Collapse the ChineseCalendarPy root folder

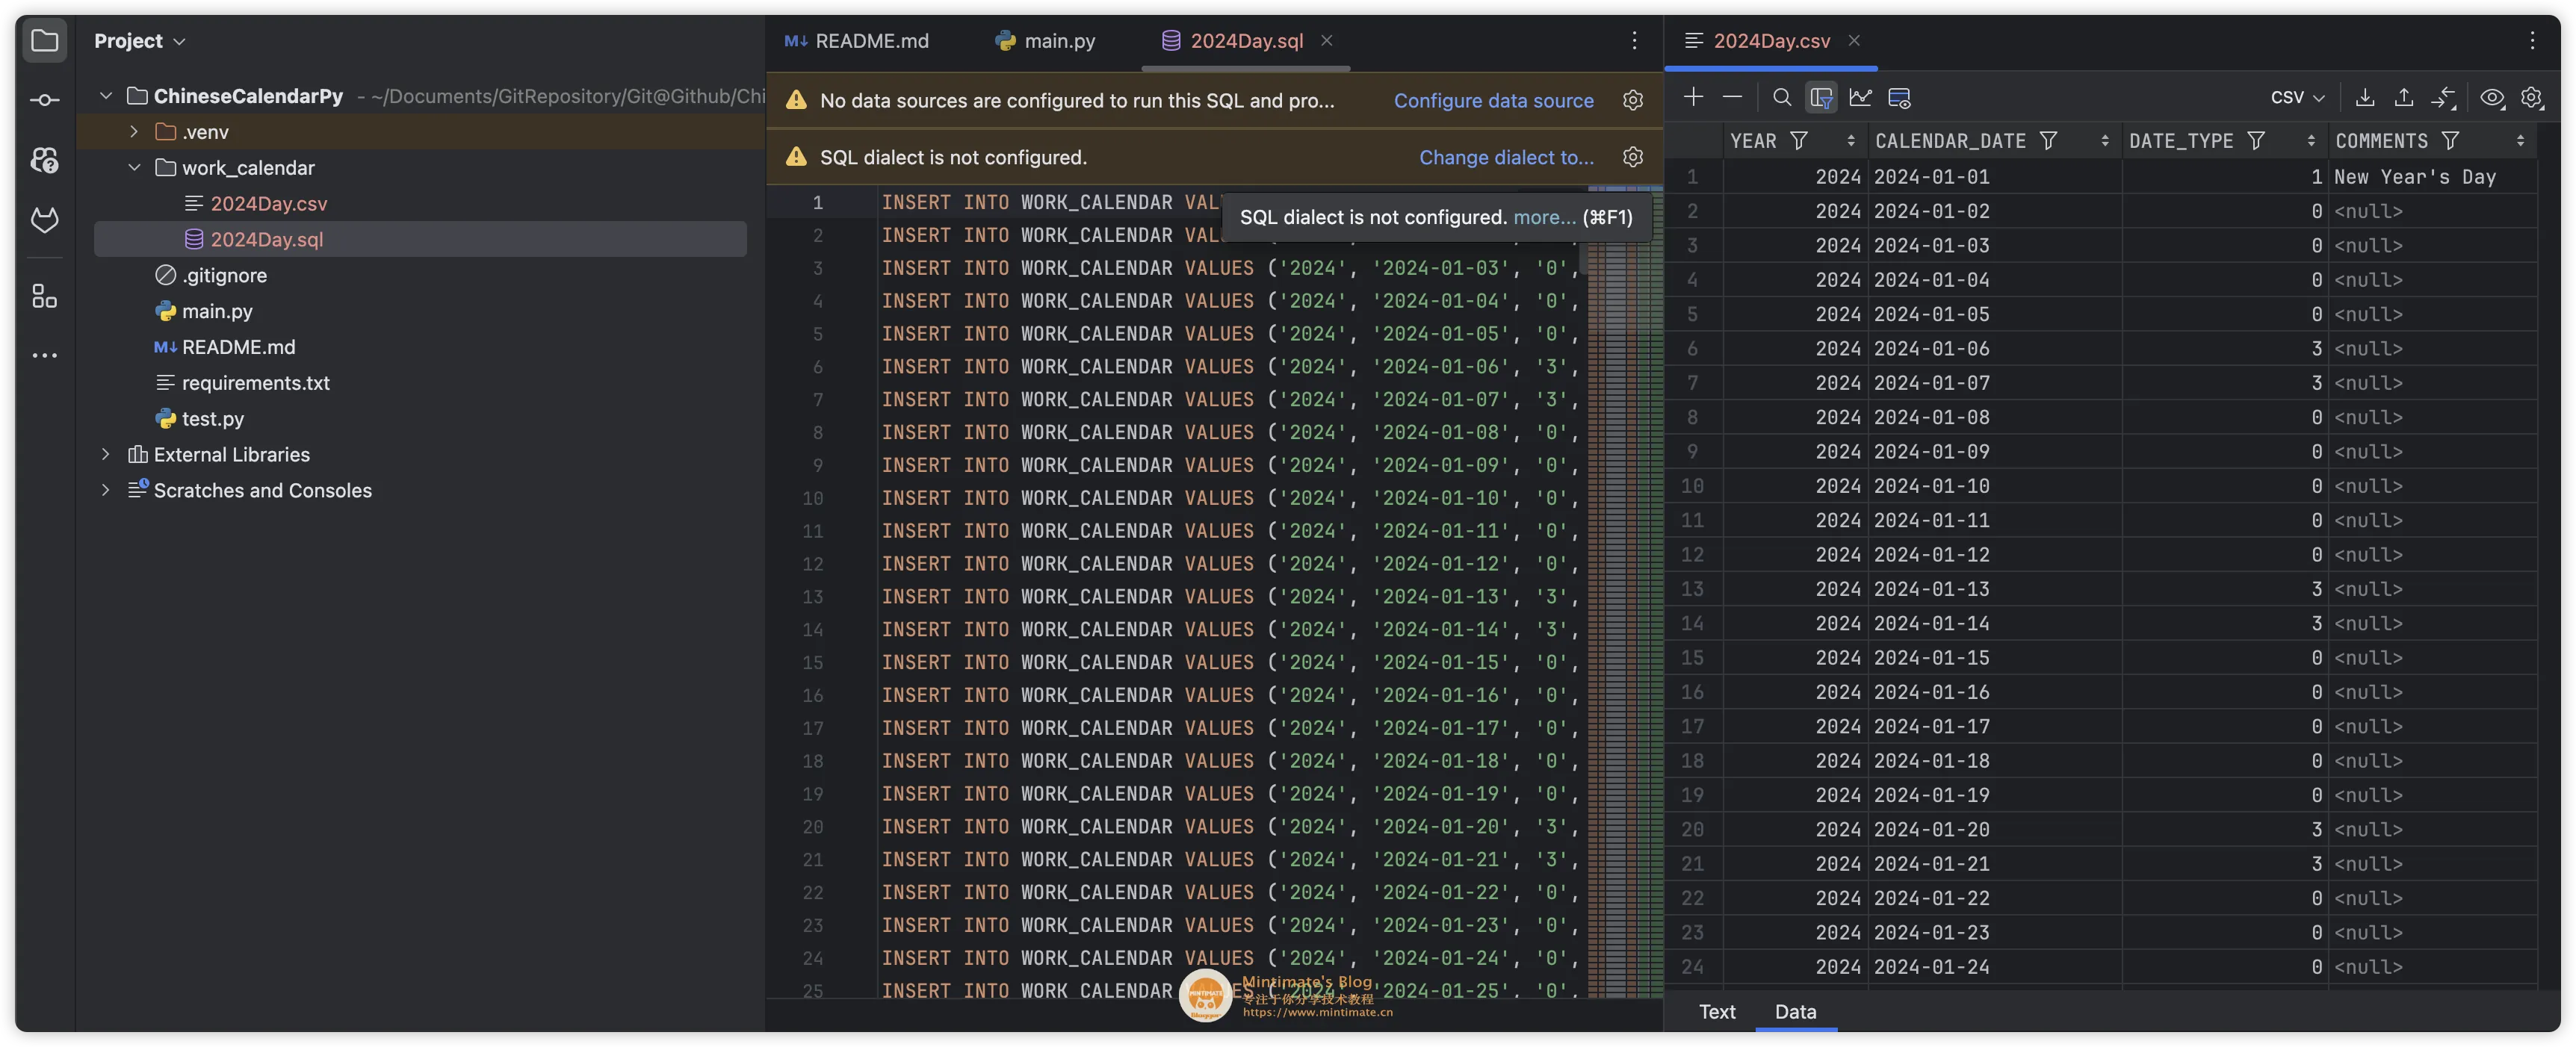coord(105,96)
